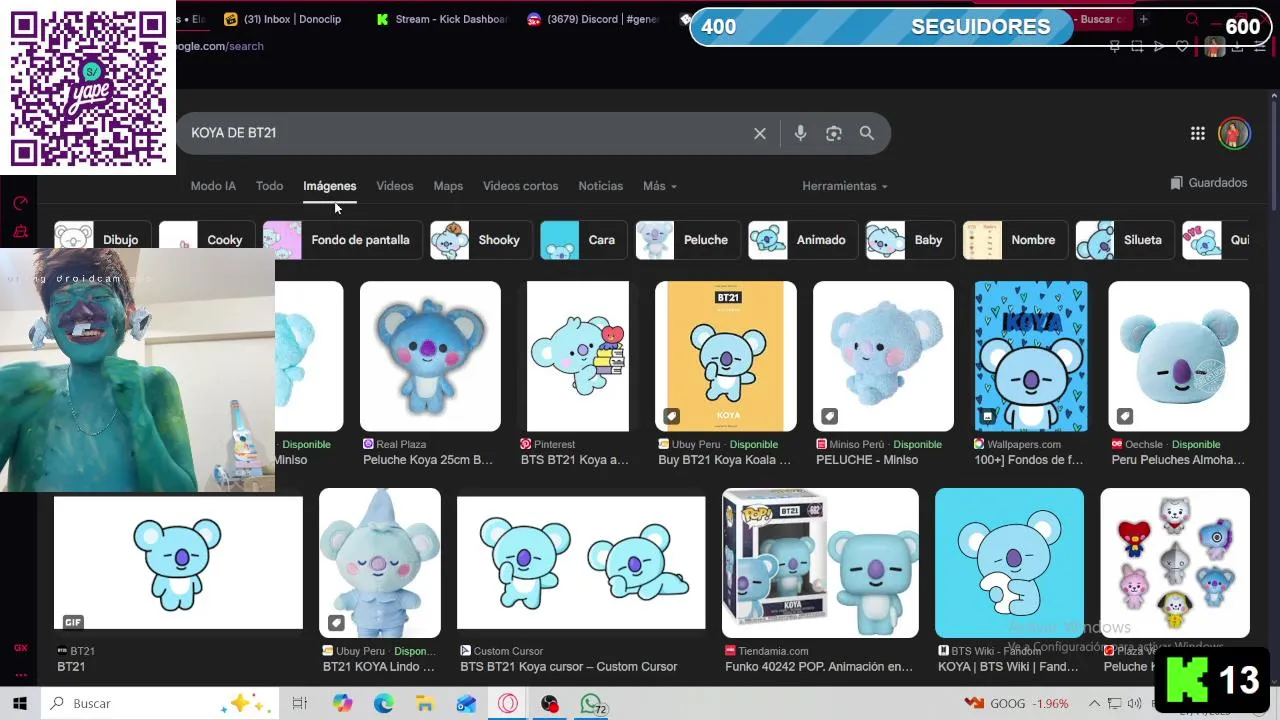Open Guardados saved items
Viewport: 1280px width, 720px height.
(1208, 183)
